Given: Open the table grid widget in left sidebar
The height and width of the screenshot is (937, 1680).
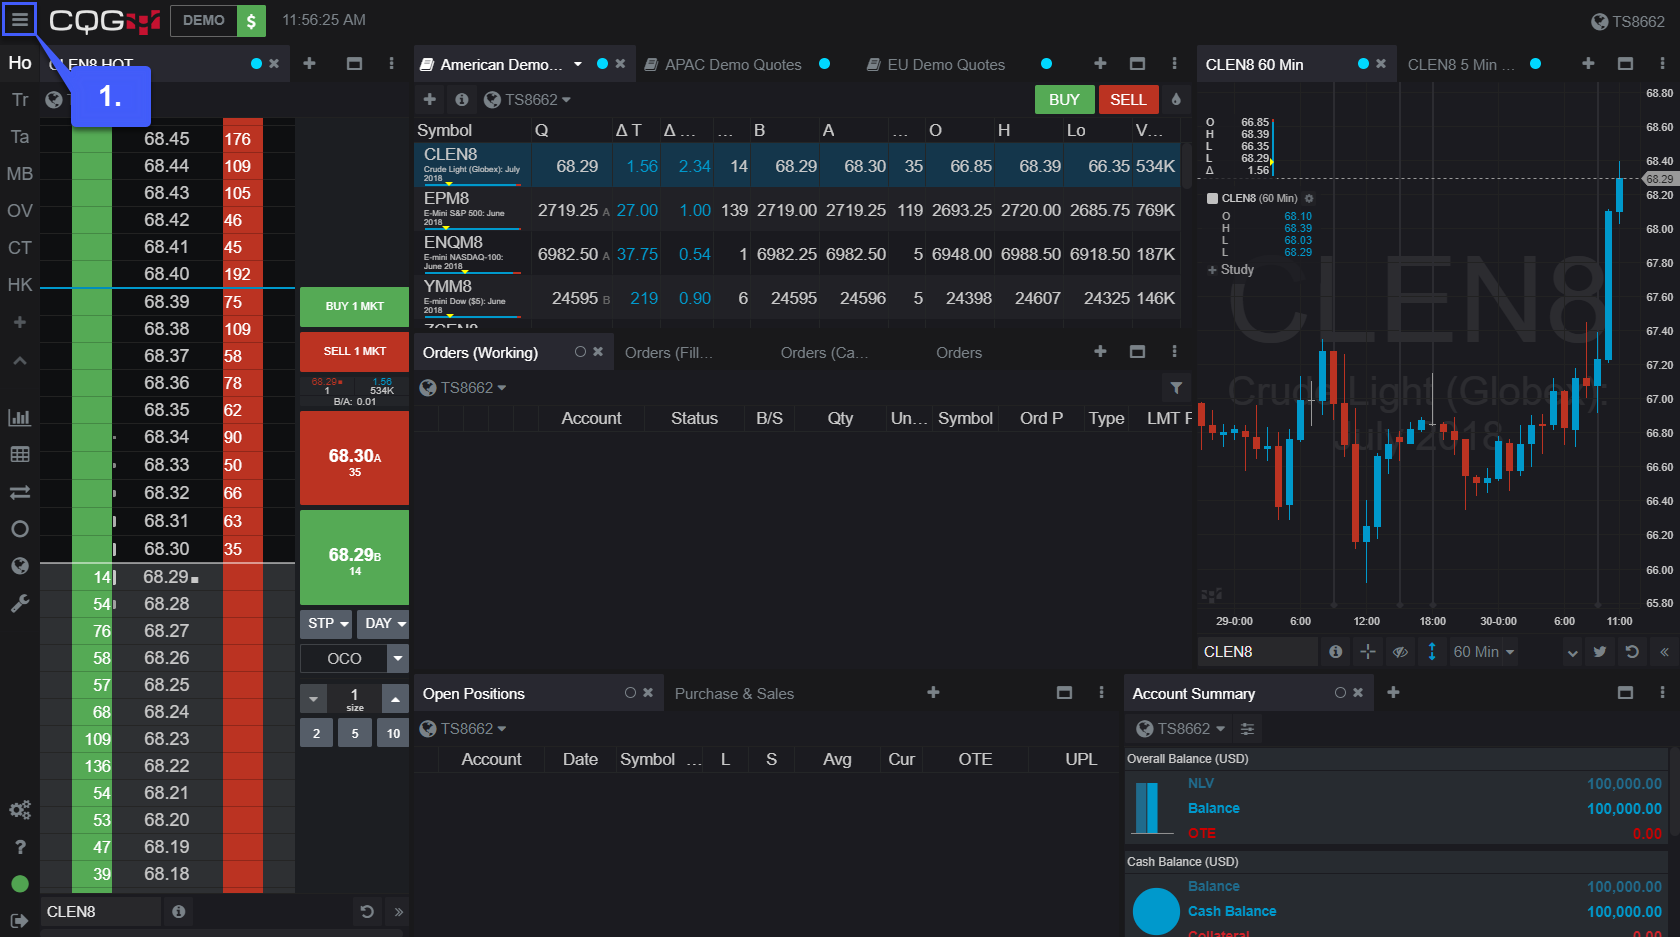Looking at the screenshot, I should pos(20,454).
